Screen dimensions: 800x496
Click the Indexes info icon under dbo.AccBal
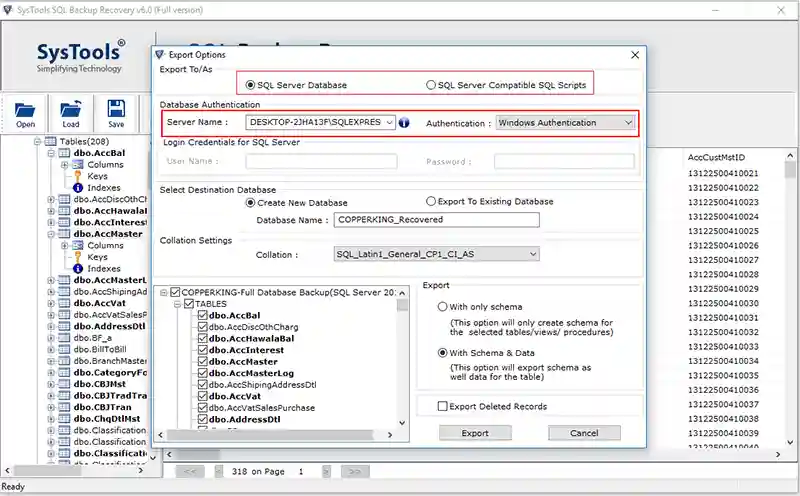pos(78,188)
